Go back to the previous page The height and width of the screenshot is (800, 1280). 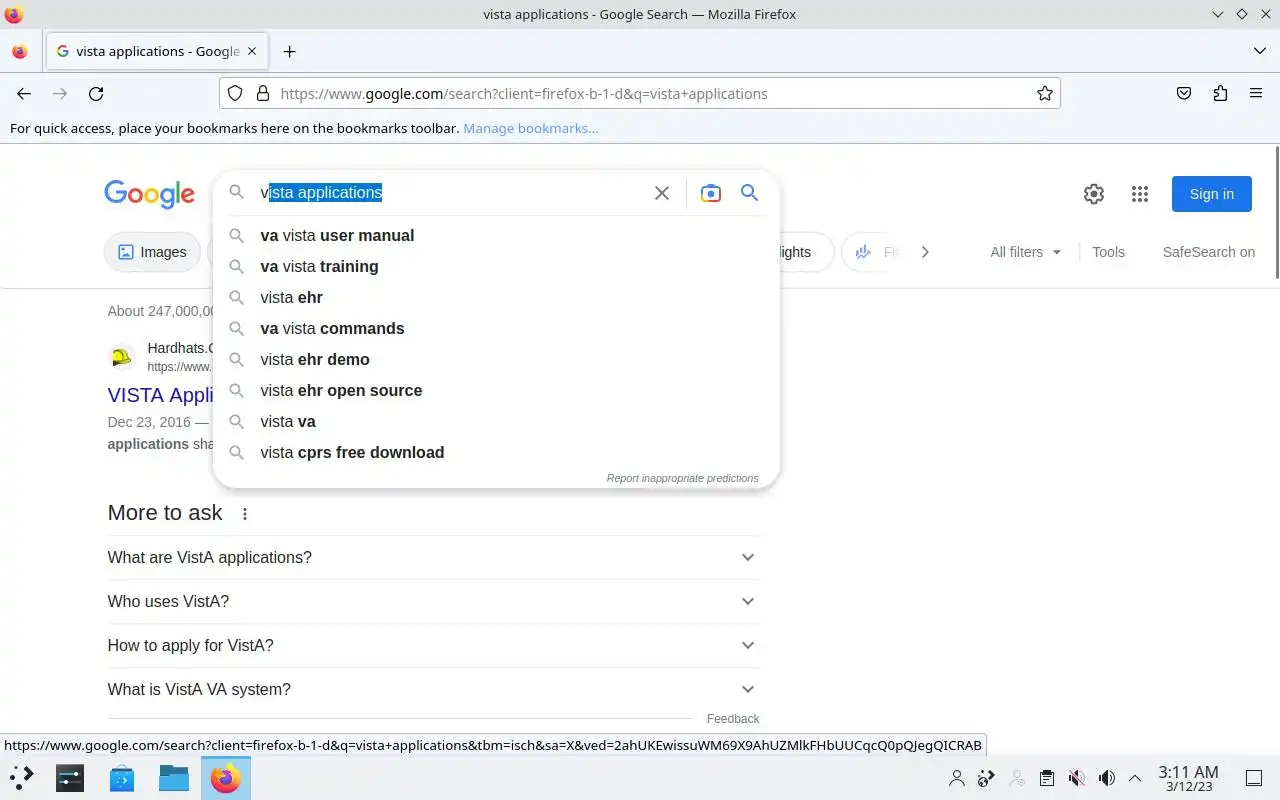24,93
